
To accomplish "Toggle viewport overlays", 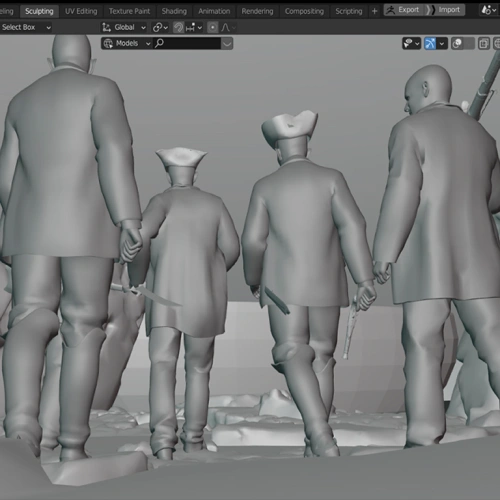I will 457,43.
